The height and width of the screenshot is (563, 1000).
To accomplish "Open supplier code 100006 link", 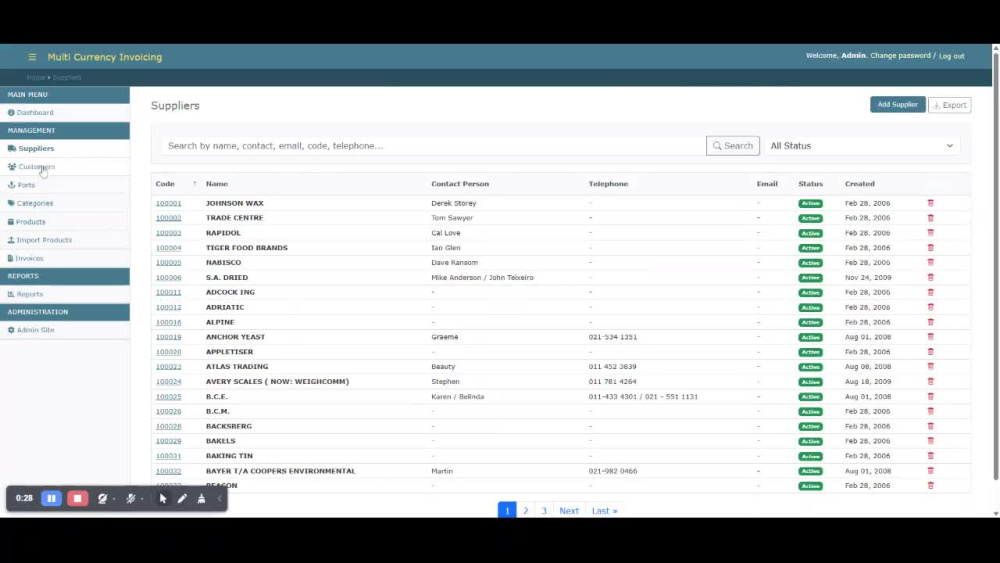I will pyautogui.click(x=168, y=277).
